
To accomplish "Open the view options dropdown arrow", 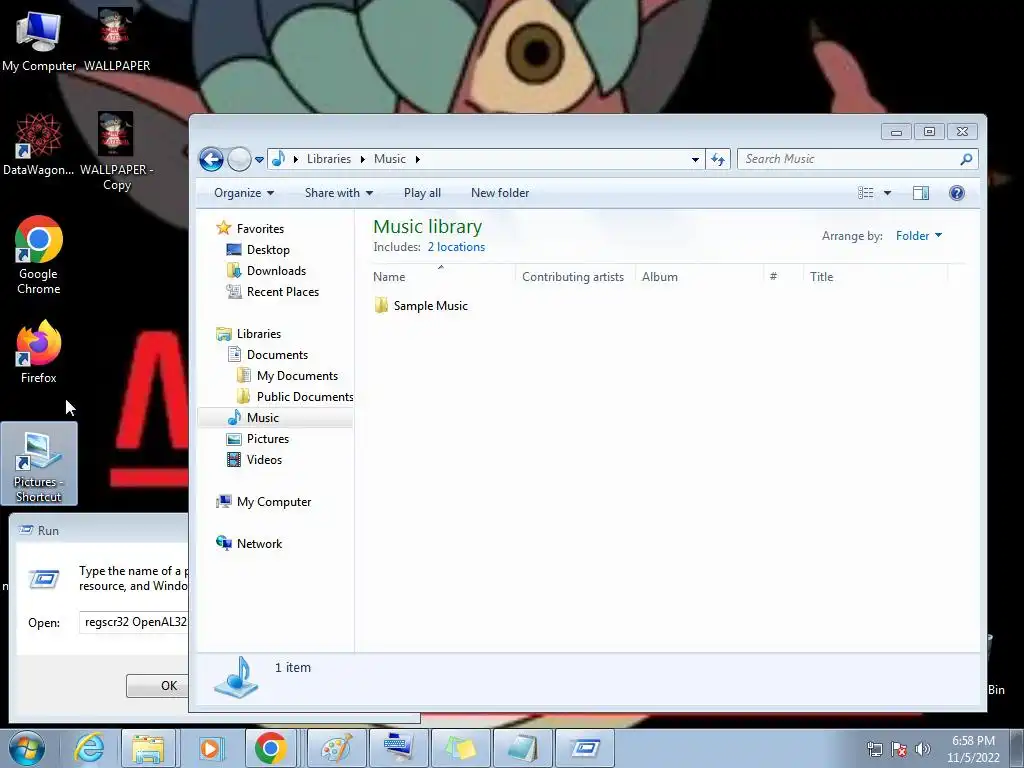I will [x=888, y=193].
